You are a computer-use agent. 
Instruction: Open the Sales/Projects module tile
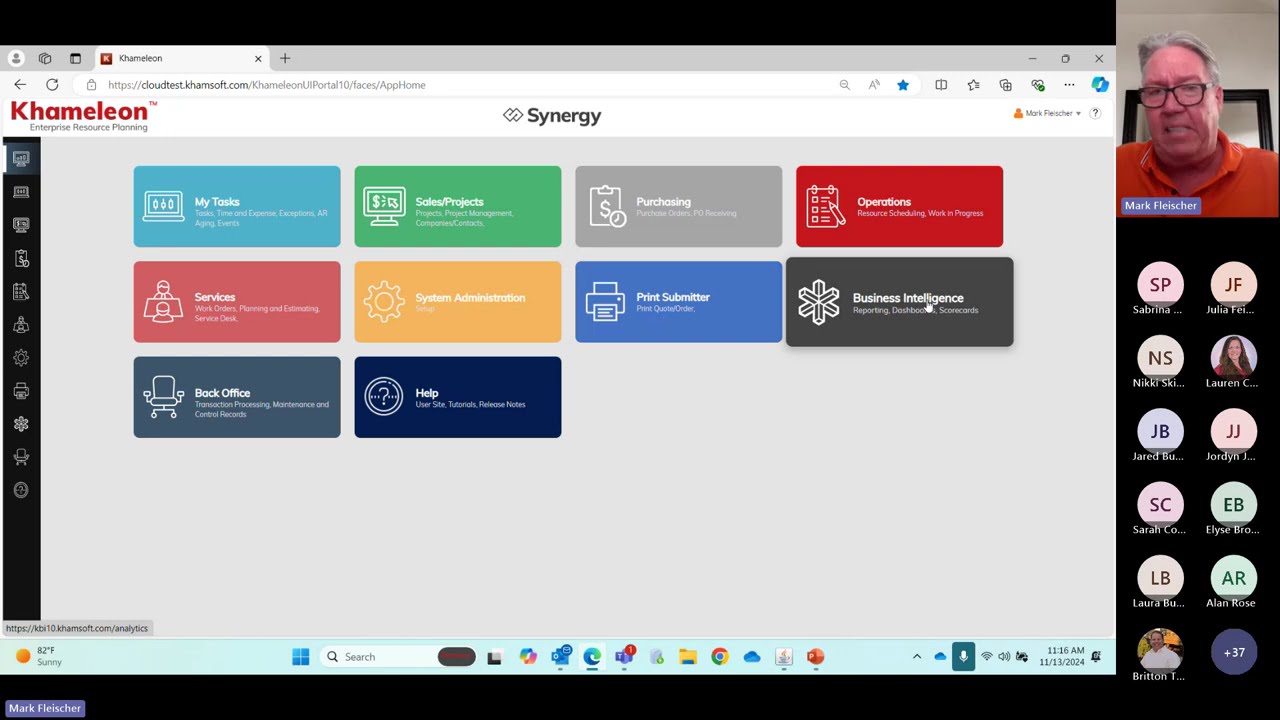(x=457, y=206)
